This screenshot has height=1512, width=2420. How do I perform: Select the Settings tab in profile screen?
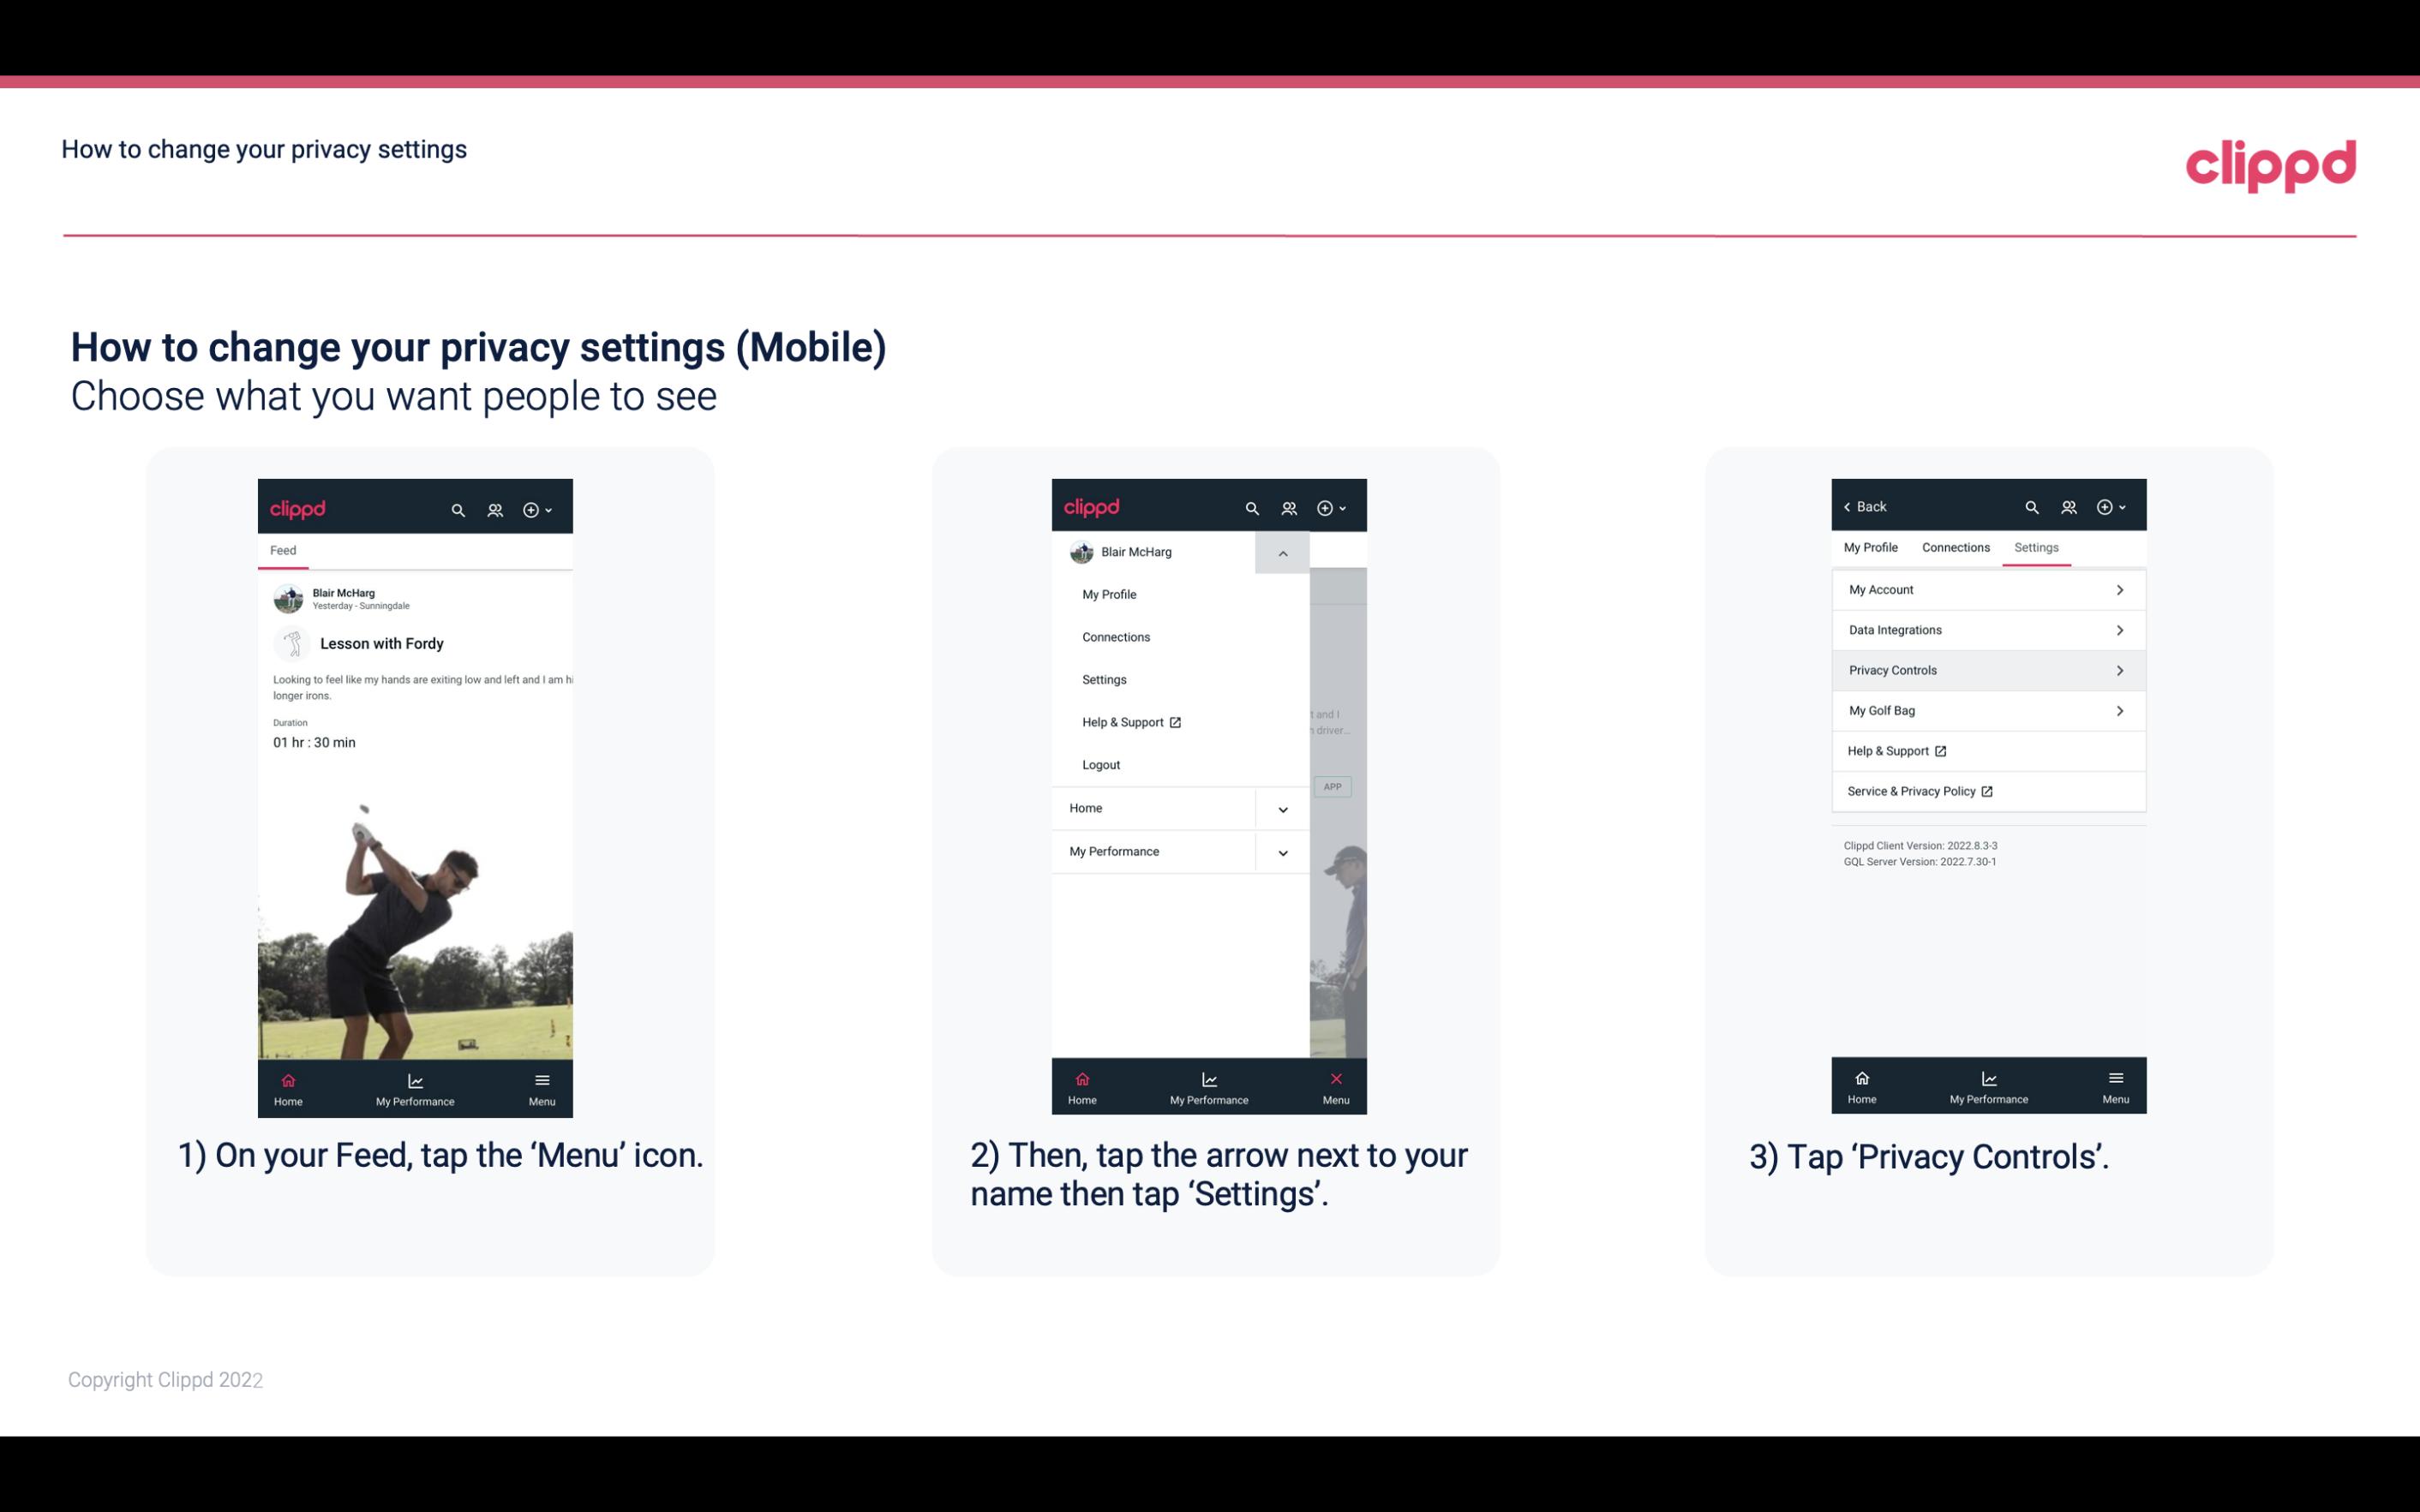click(2035, 547)
